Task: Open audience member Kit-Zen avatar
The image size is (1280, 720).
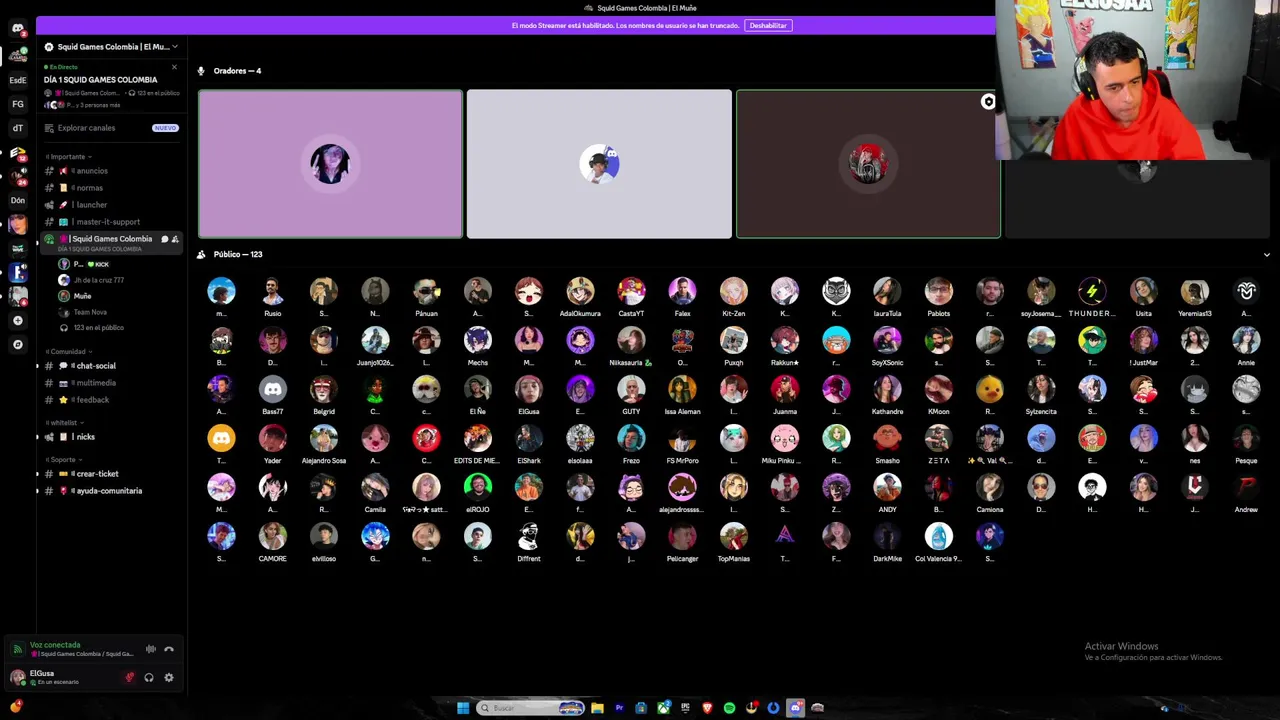Action: click(x=734, y=291)
